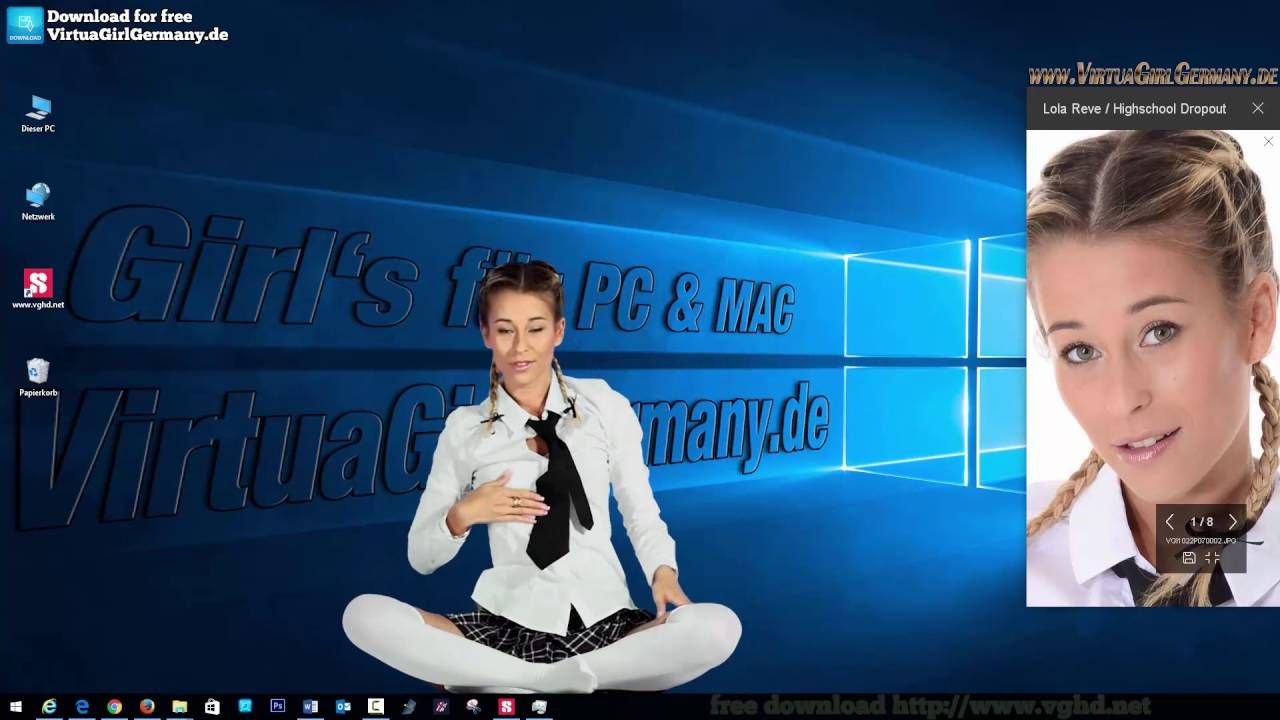Open Microsoft Word from the taskbar

(x=310, y=707)
